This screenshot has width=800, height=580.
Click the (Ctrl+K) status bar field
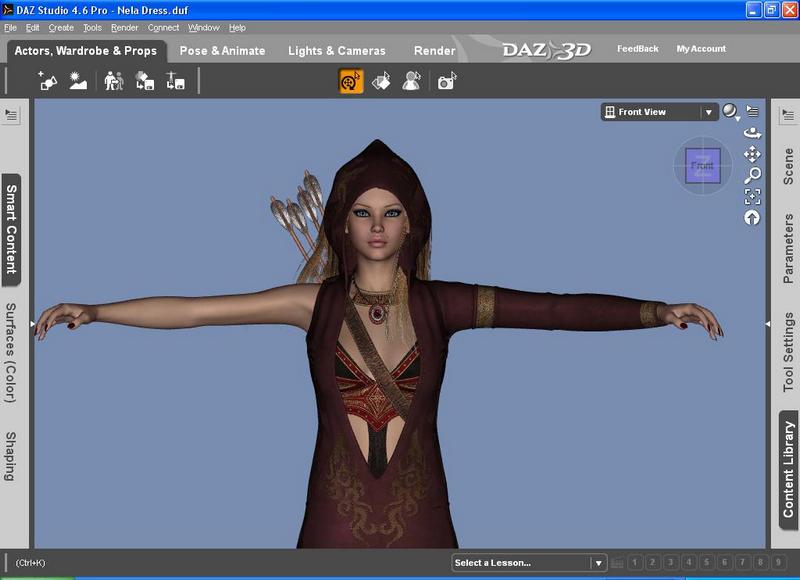30,563
